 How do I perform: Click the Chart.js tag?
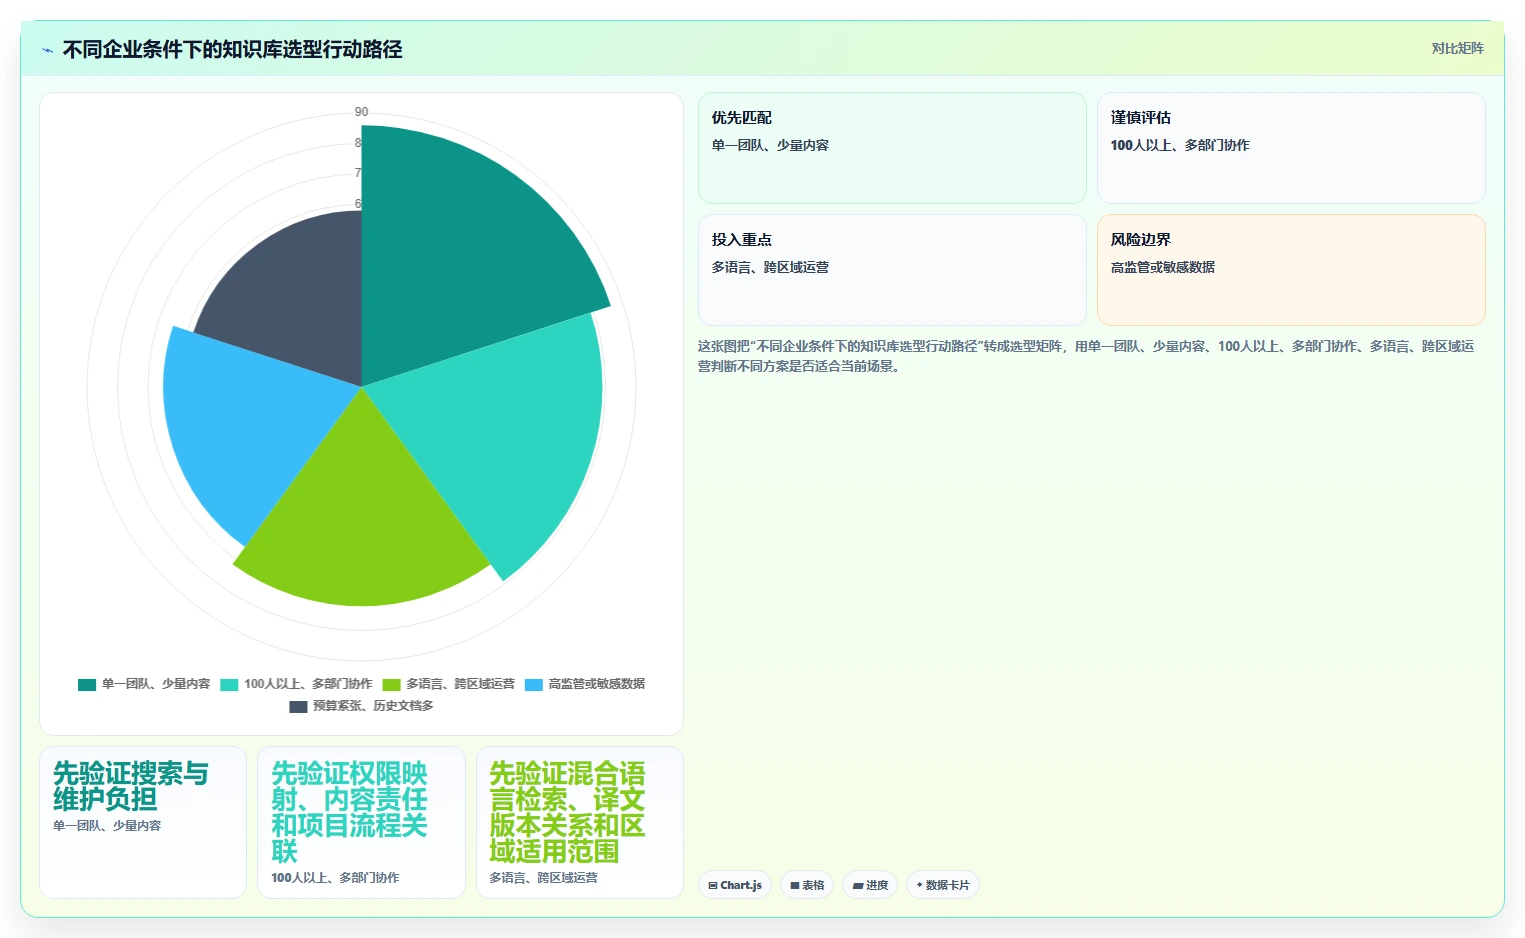(x=735, y=885)
